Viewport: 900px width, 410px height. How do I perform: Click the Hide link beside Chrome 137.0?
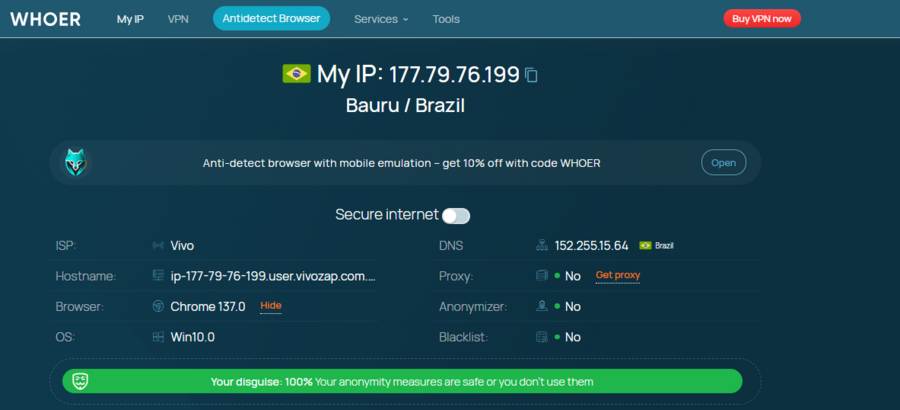[x=271, y=306]
